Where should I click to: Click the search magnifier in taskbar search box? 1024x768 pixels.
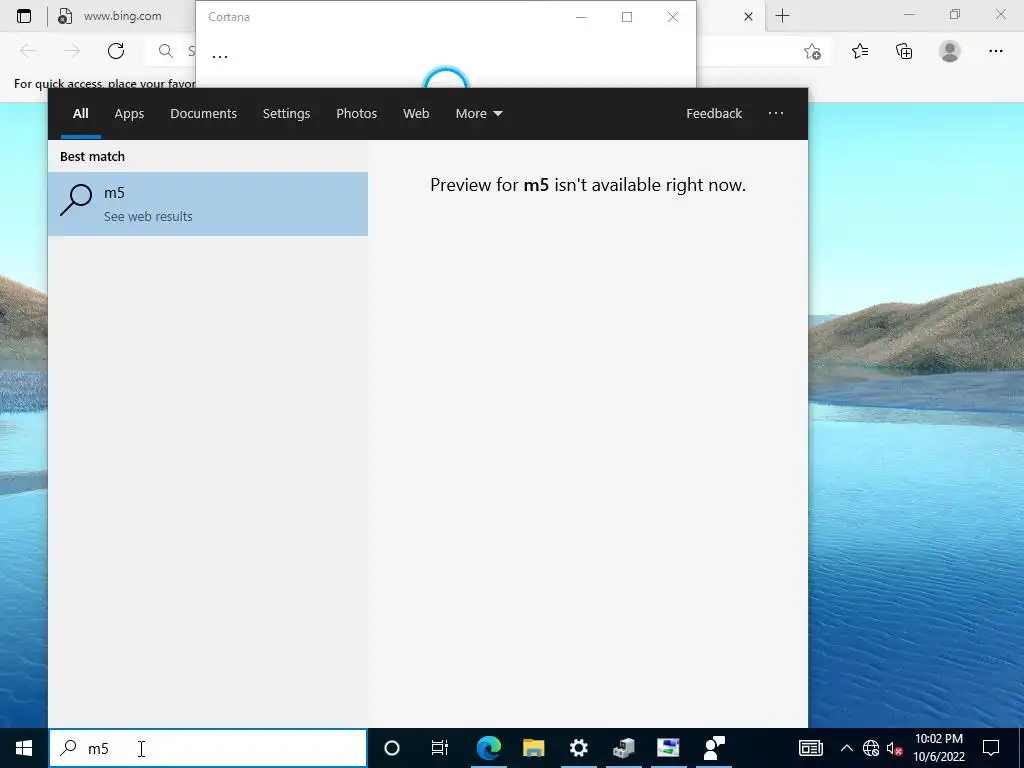68,748
